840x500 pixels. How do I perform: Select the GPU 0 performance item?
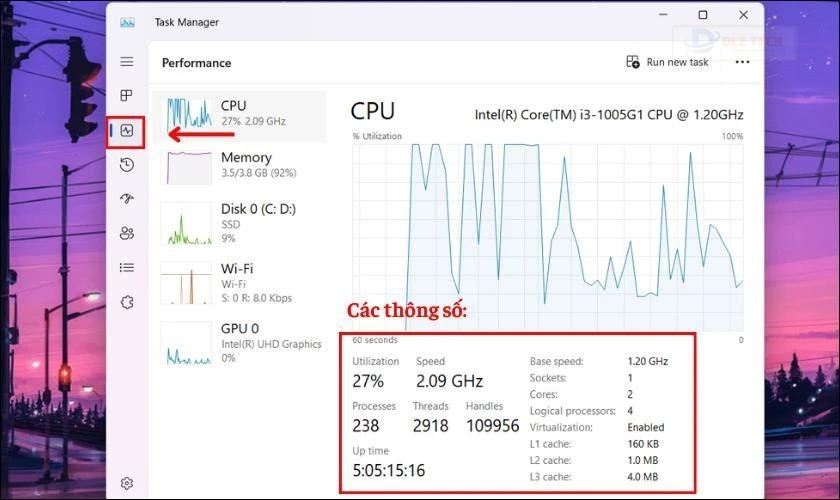(x=239, y=343)
